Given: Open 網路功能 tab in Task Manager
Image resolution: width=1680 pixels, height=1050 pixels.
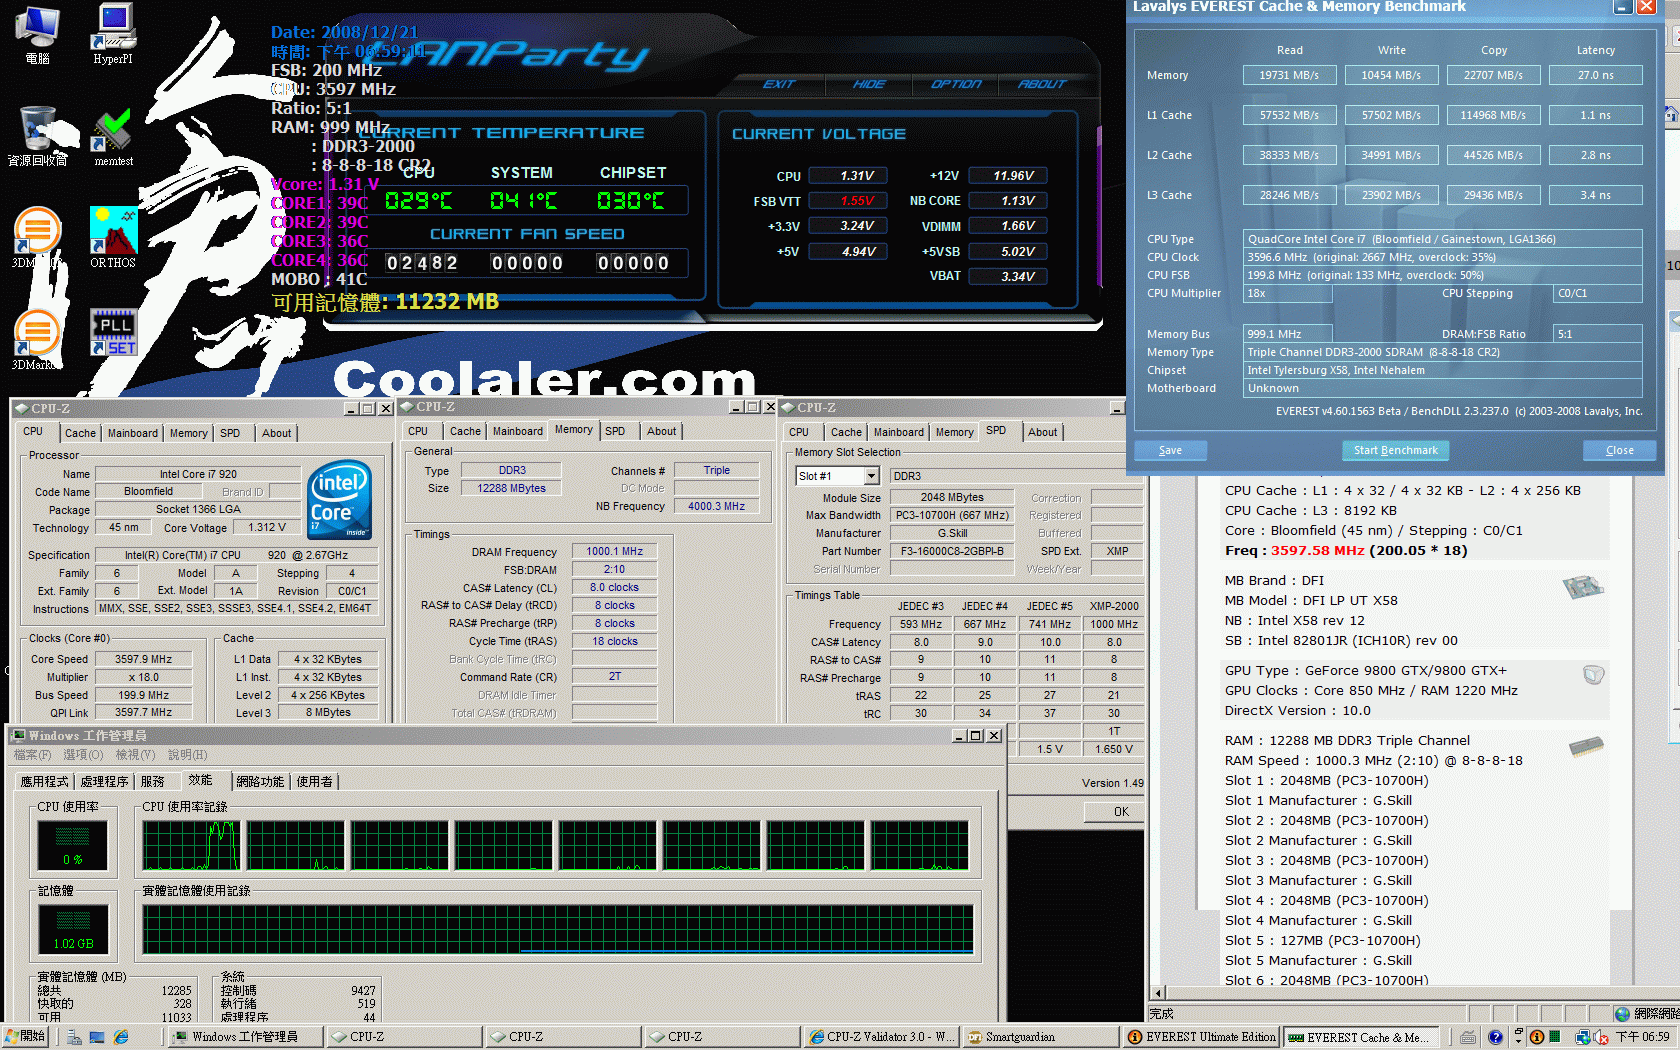Looking at the screenshot, I should [261, 781].
